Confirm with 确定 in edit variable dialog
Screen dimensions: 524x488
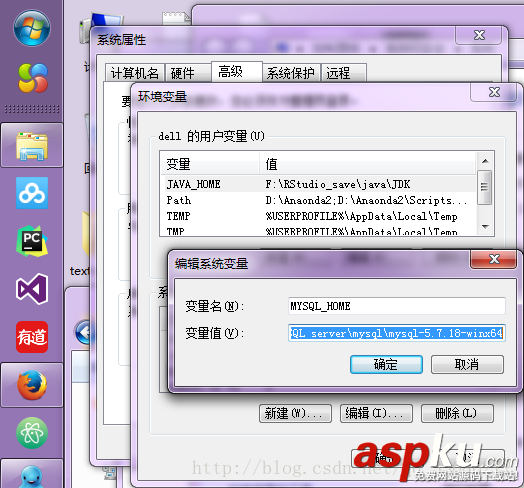point(386,364)
